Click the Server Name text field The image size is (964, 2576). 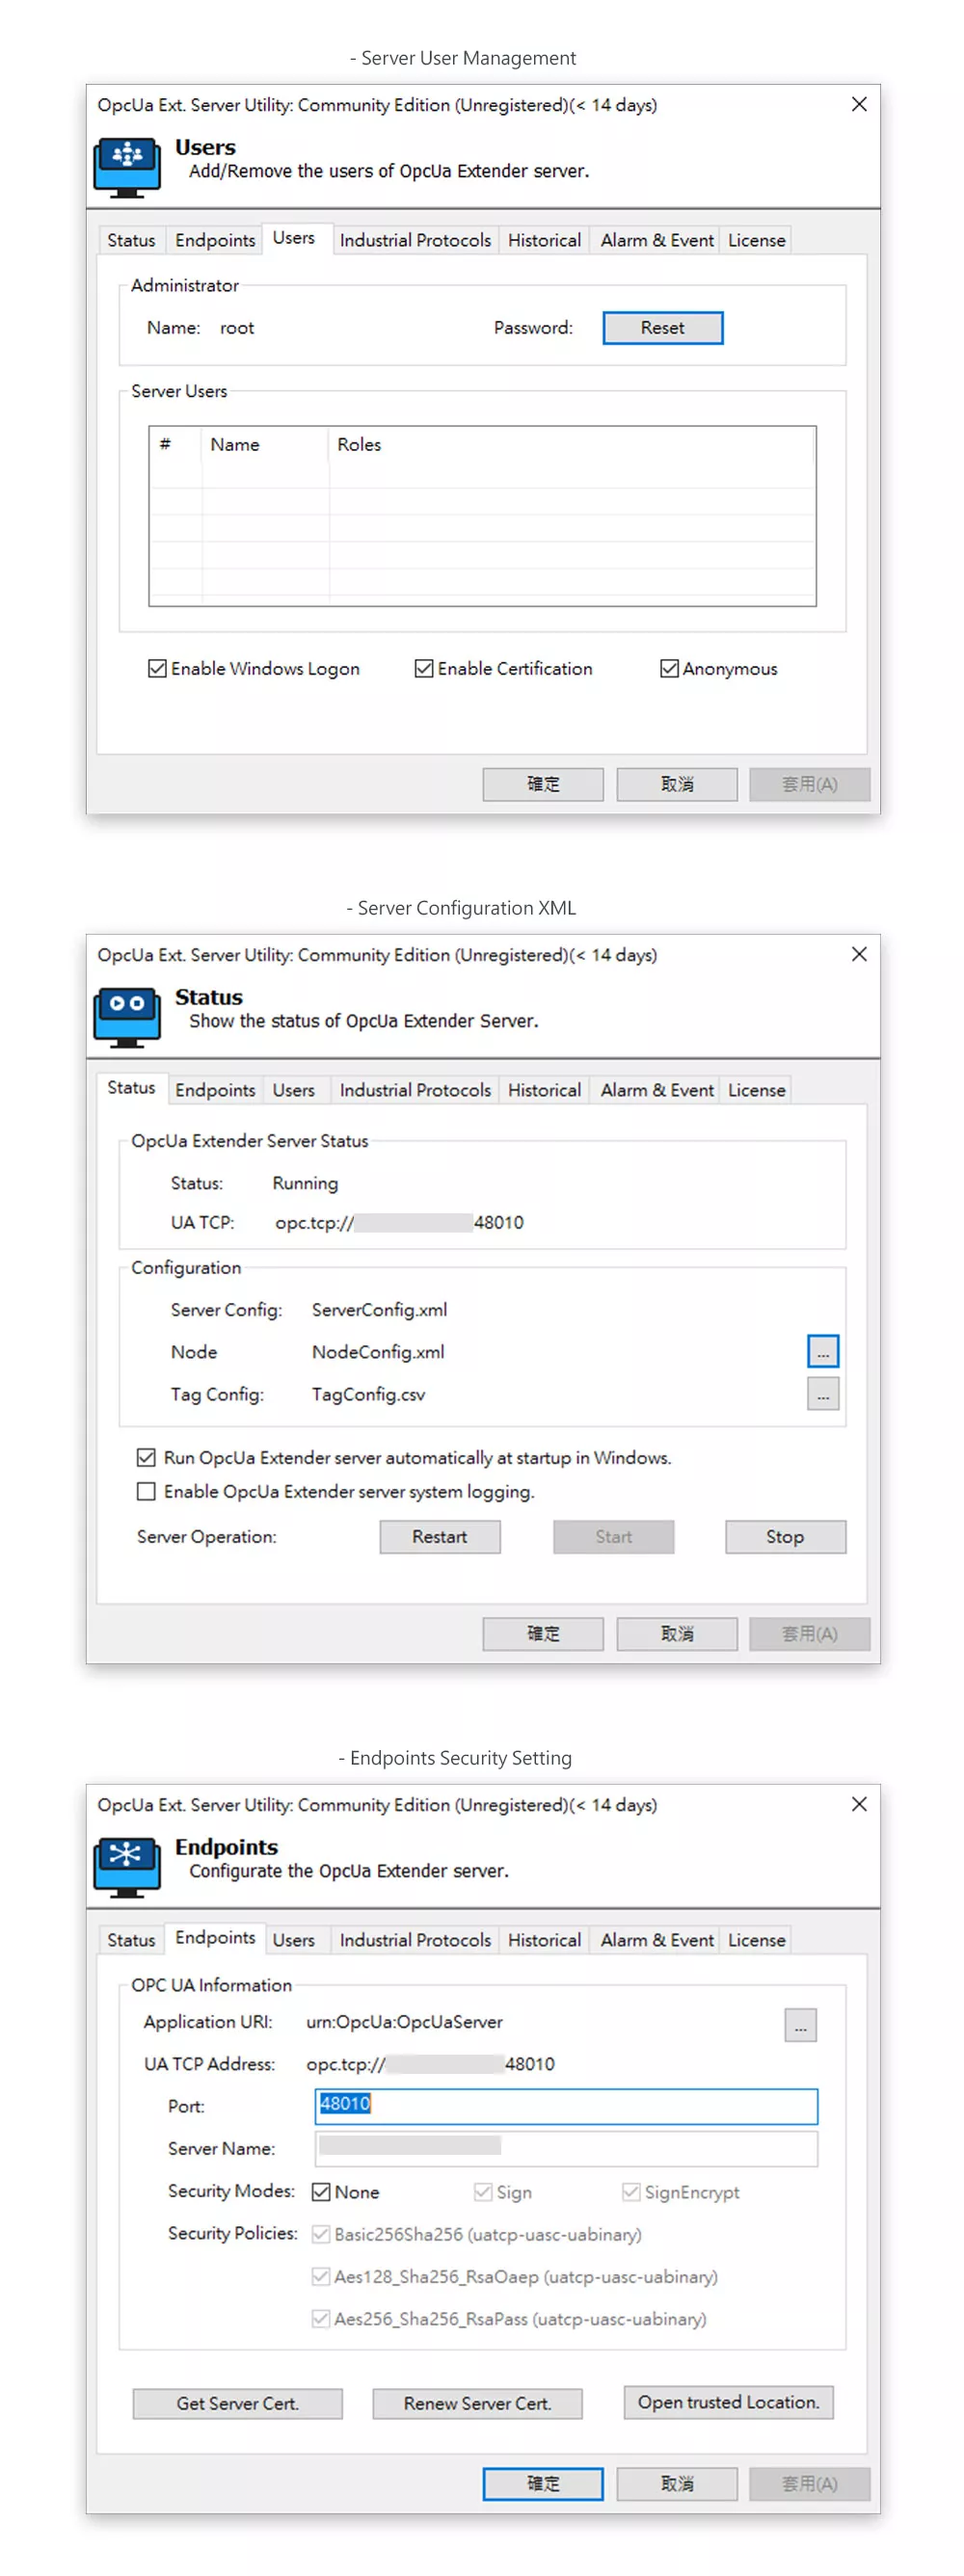click(566, 2147)
